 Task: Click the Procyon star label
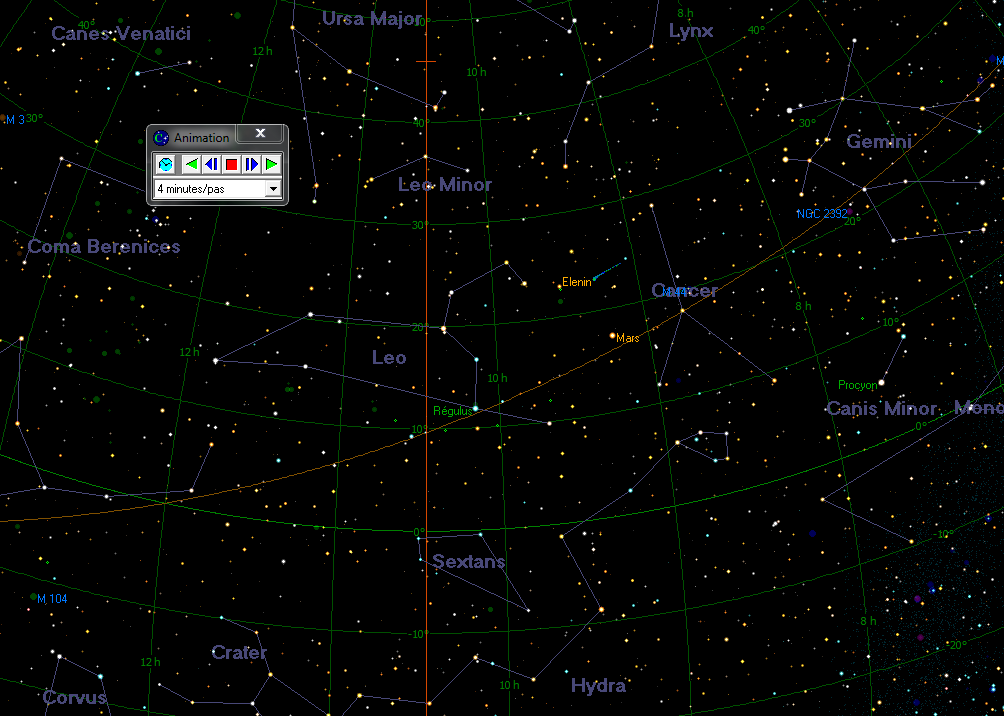858,385
